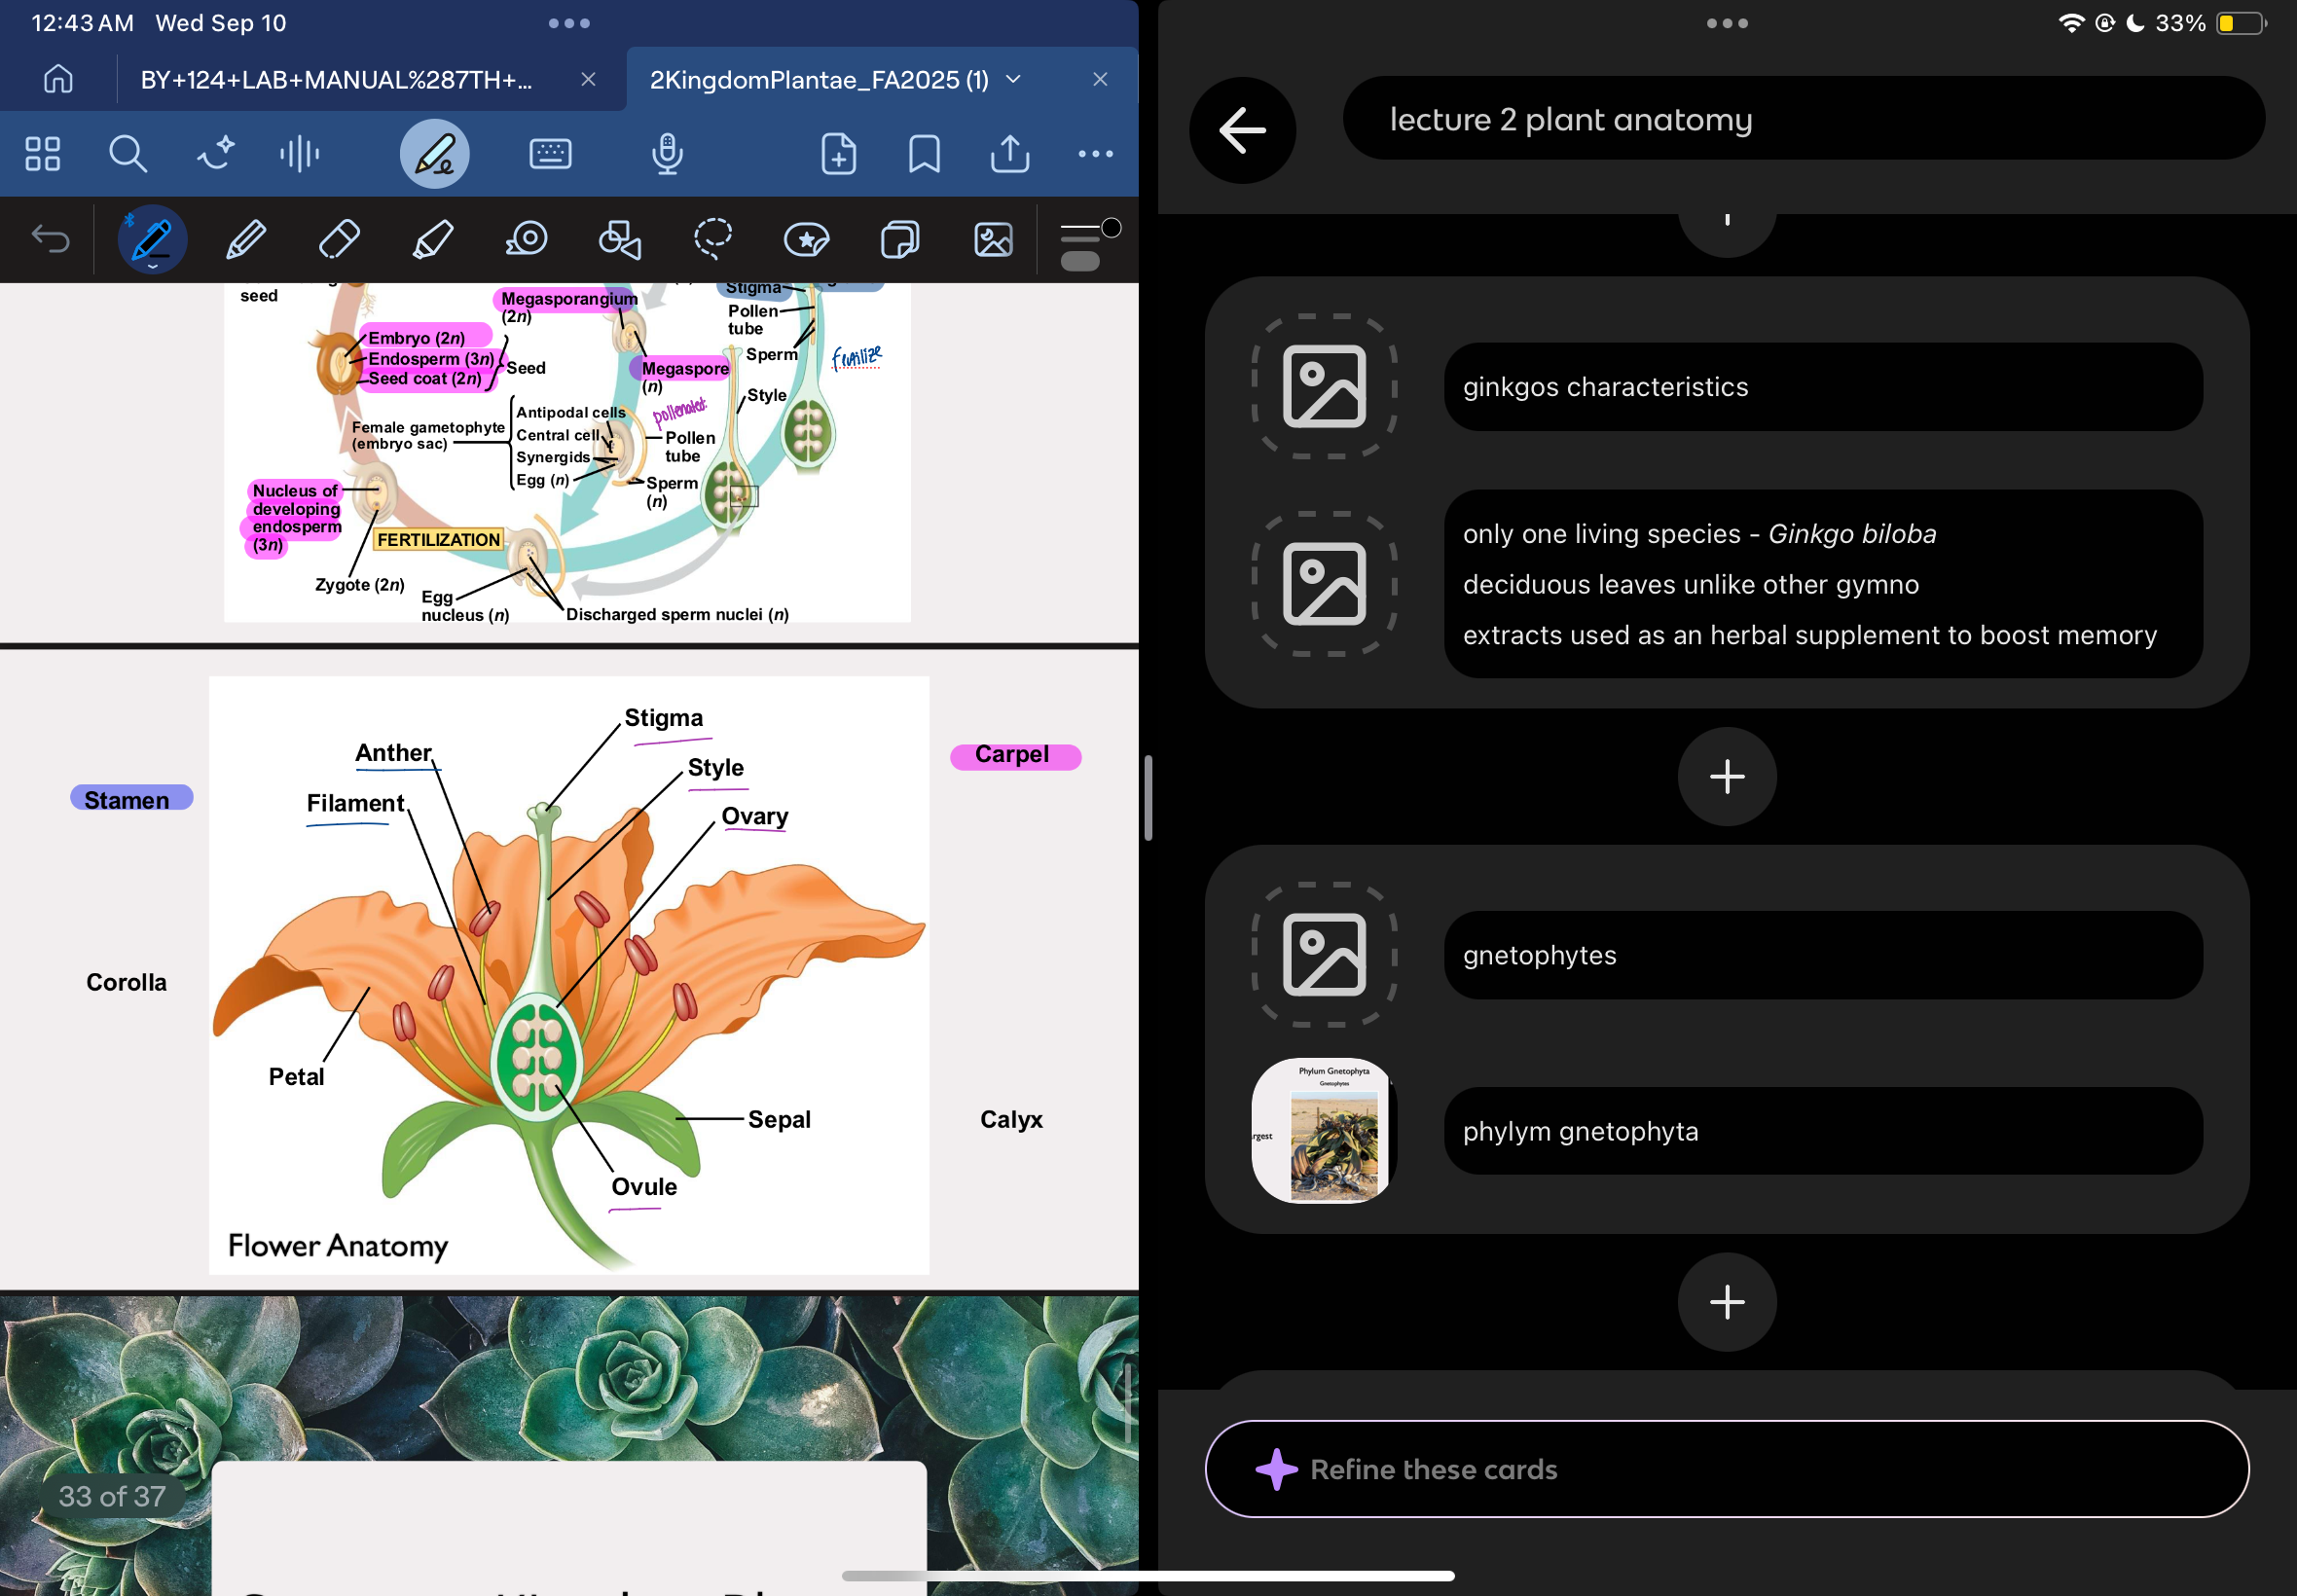
Task: Open the phylum gnetophyta image thumbnail
Action: [x=1323, y=1131]
